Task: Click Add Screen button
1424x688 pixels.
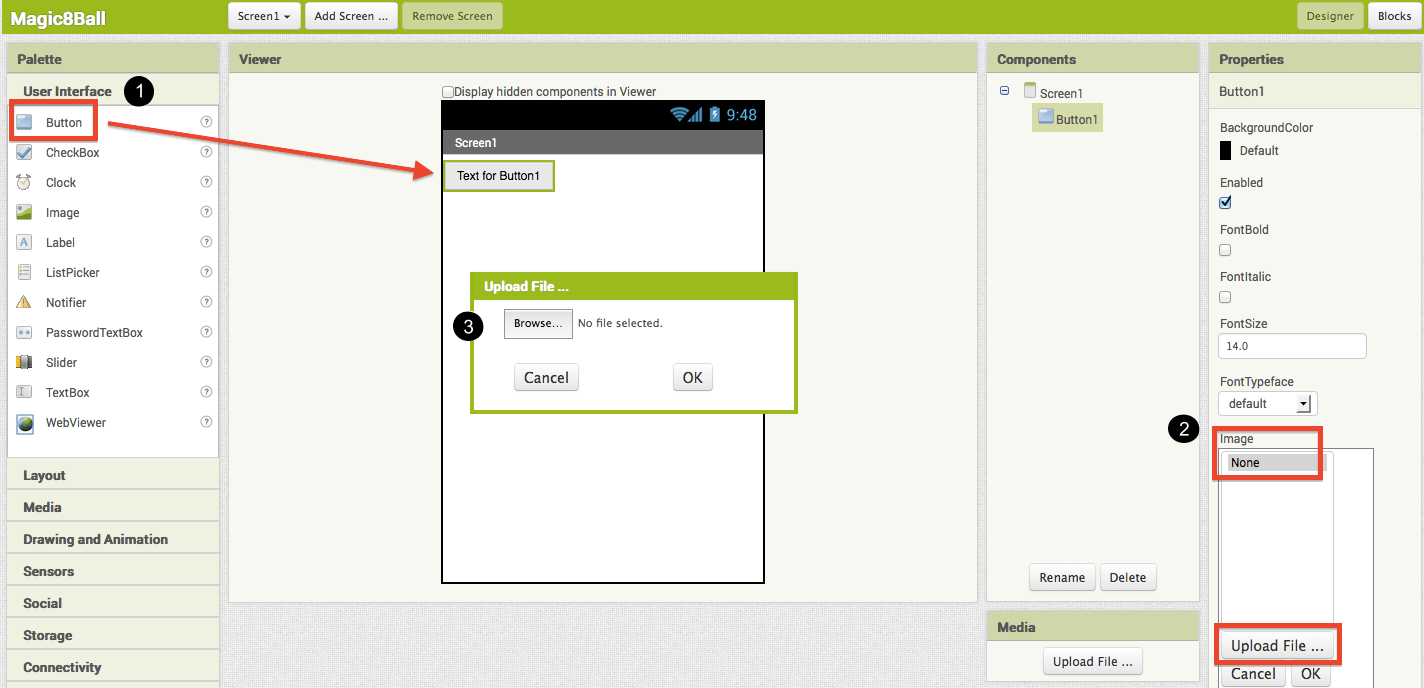Action: [351, 16]
